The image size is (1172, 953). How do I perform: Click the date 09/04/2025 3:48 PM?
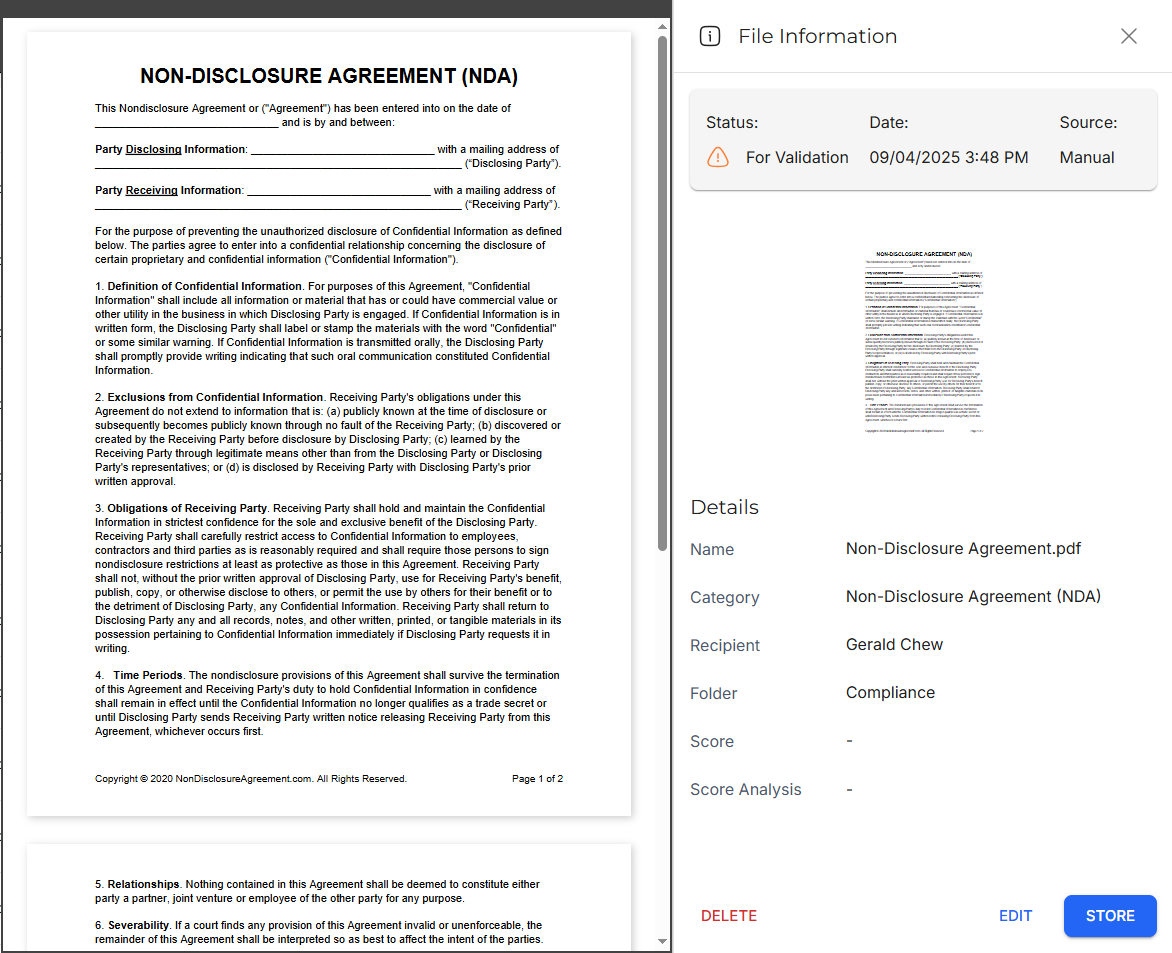[x=948, y=158]
